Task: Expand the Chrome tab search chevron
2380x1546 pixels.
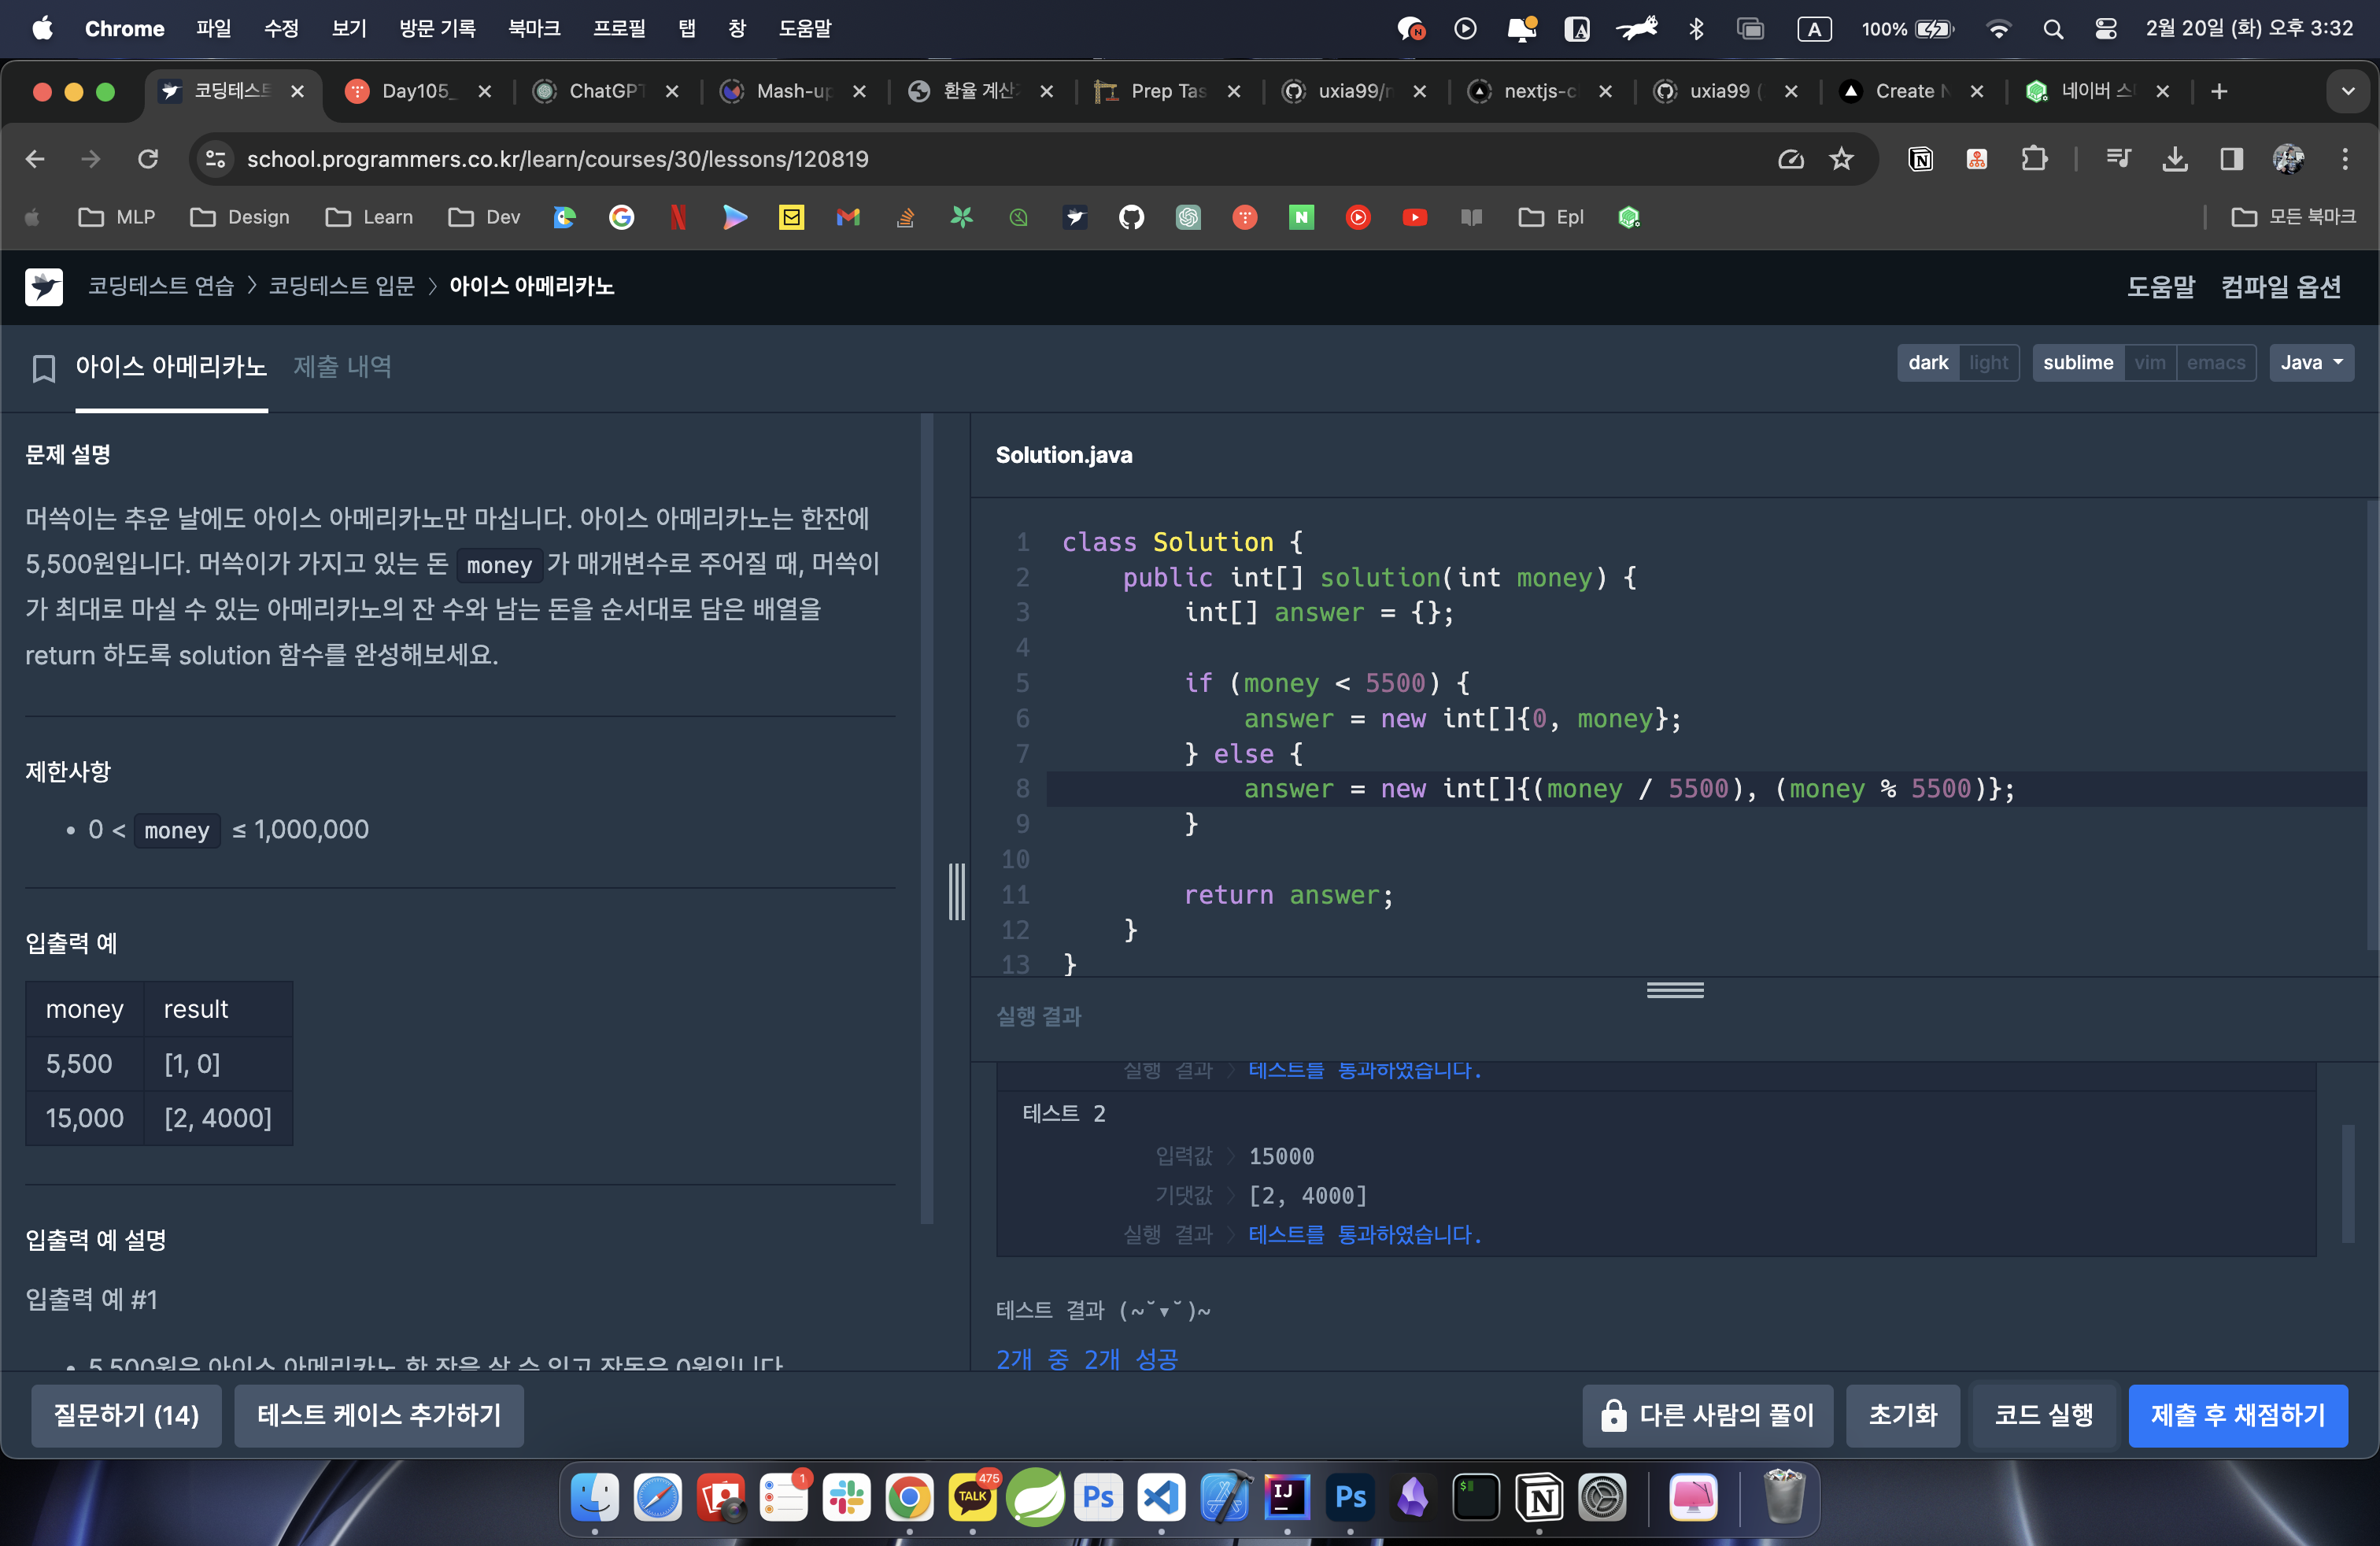Action: click(x=2348, y=91)
